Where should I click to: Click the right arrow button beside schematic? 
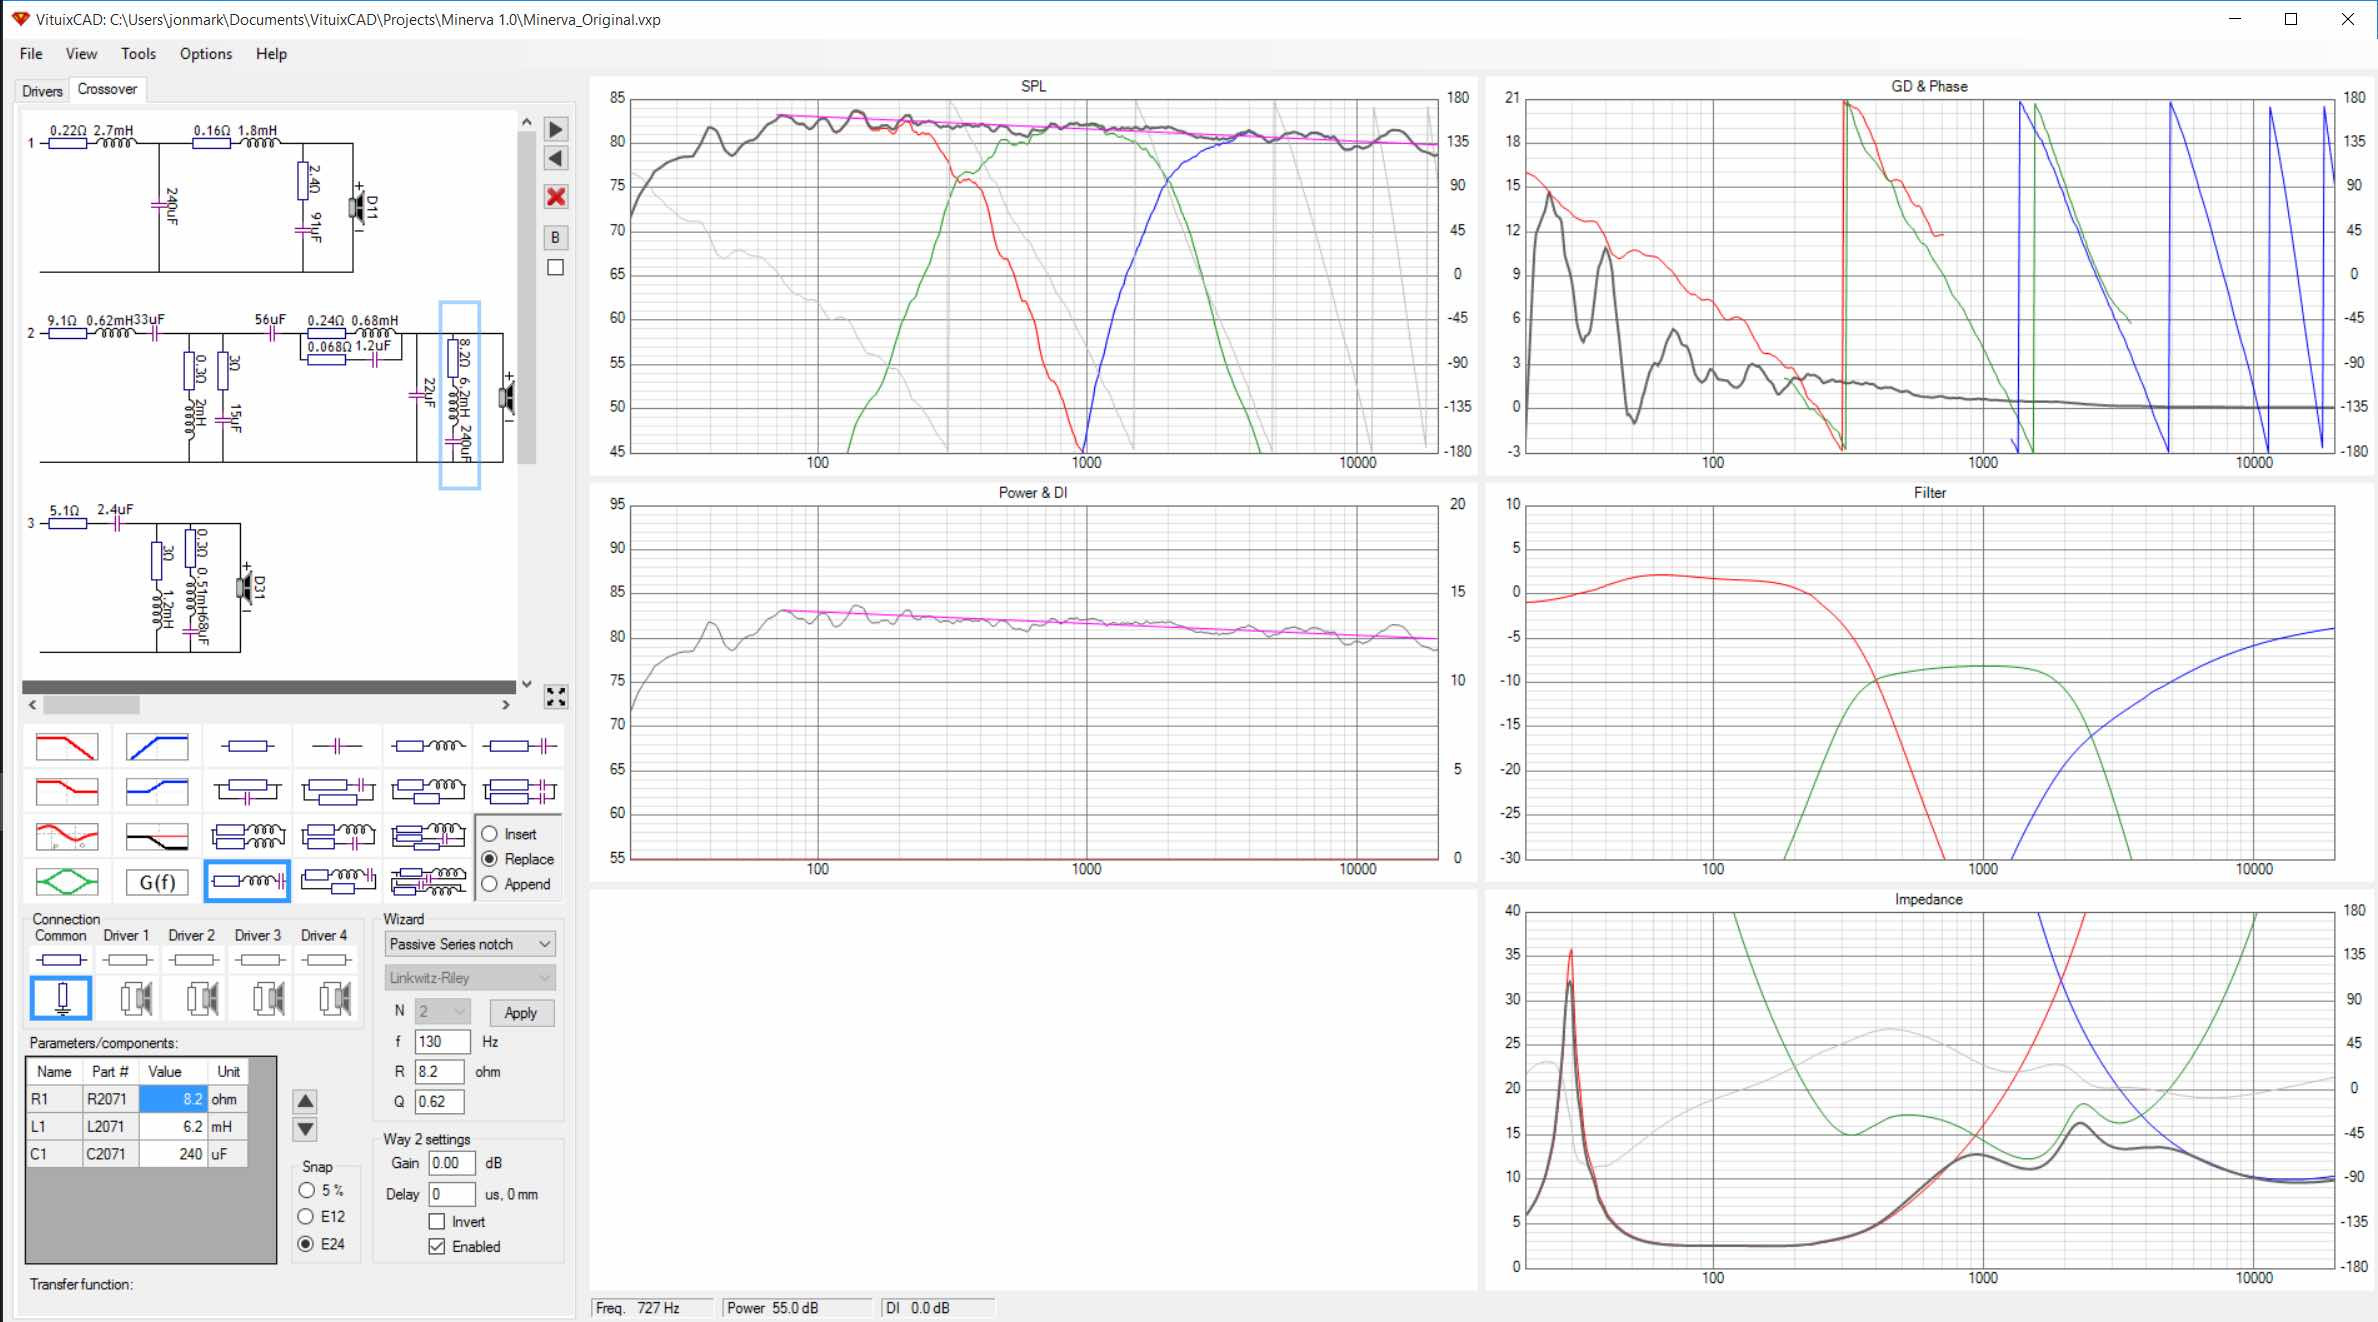point(556,129)
